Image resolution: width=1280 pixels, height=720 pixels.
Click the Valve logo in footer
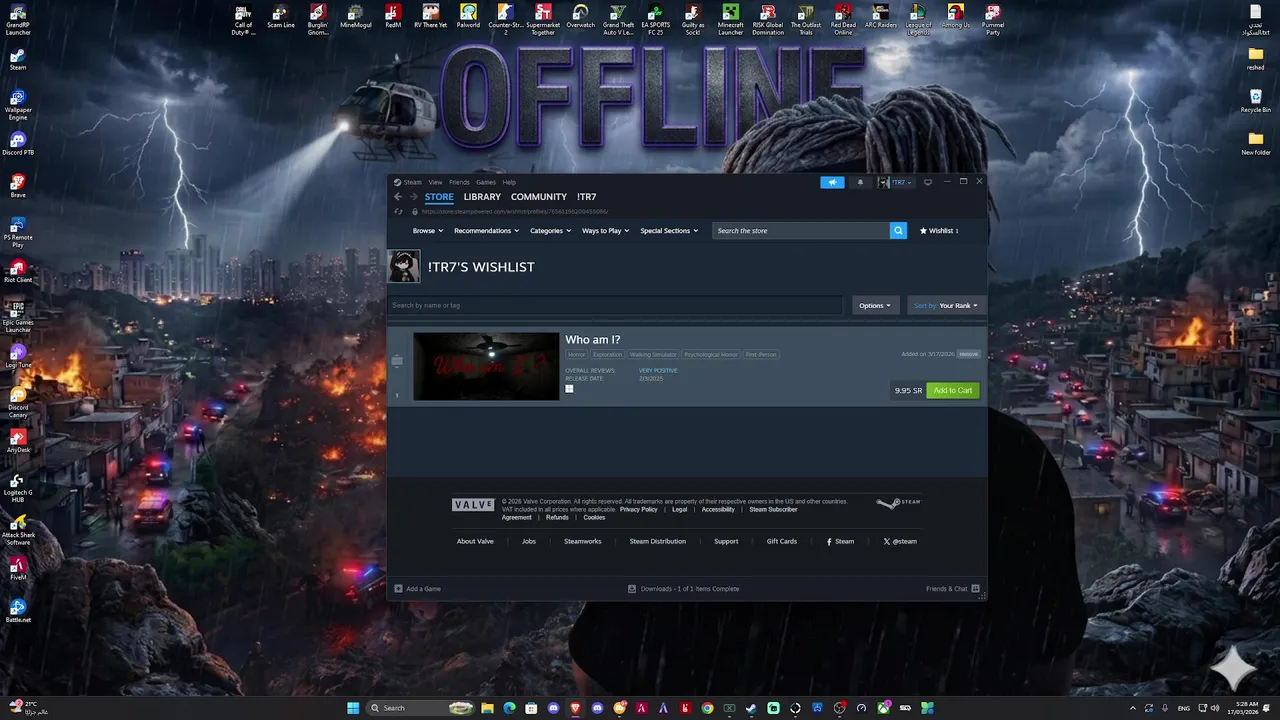(x=474, y=505)
